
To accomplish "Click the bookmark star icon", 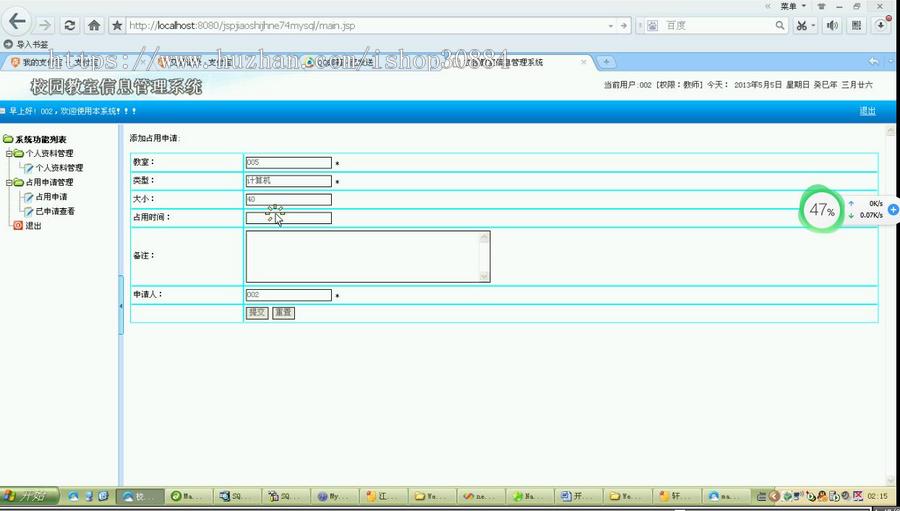I will tap(117, 25).
